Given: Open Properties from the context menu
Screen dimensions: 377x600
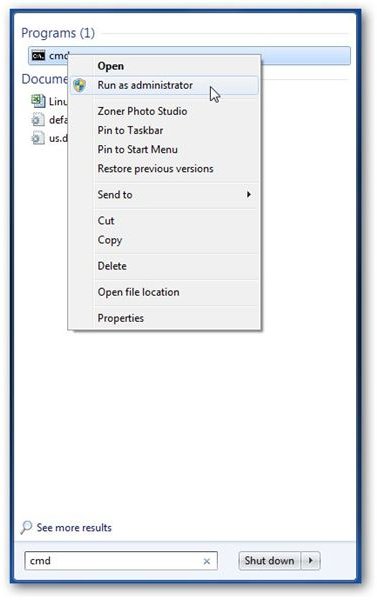Looking at the screenshot, I should point(121,318).
